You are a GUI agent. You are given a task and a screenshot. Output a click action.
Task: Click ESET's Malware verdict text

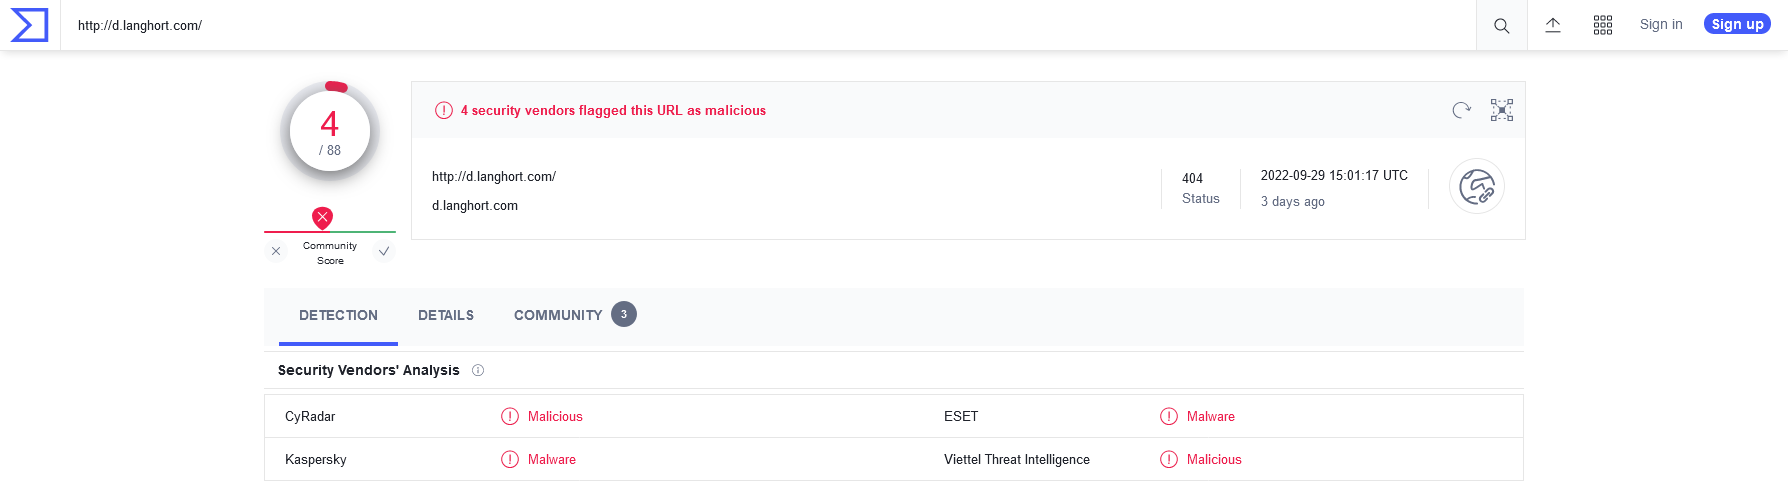pos(1211,417)
